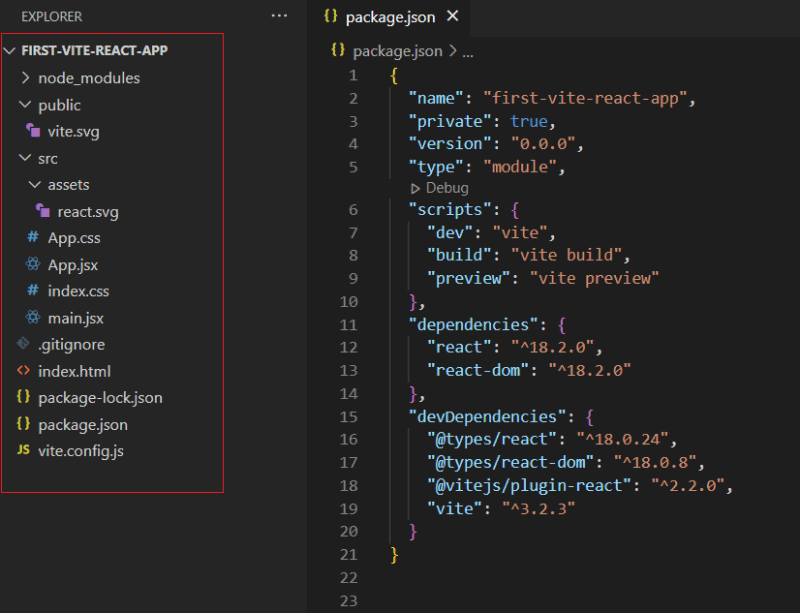Open the index.css file
The height and width of the screenshot is (613, 800).
coord(79,291)
